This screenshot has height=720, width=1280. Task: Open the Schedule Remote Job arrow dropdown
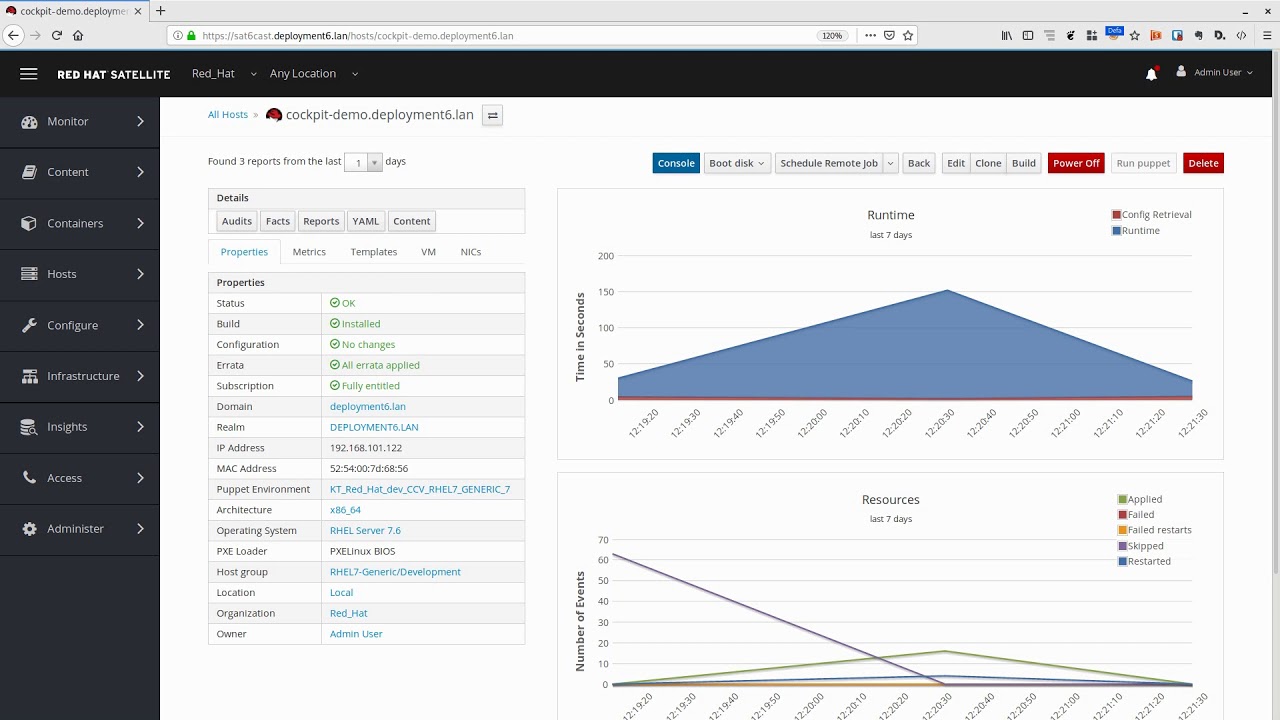[890, 163]
